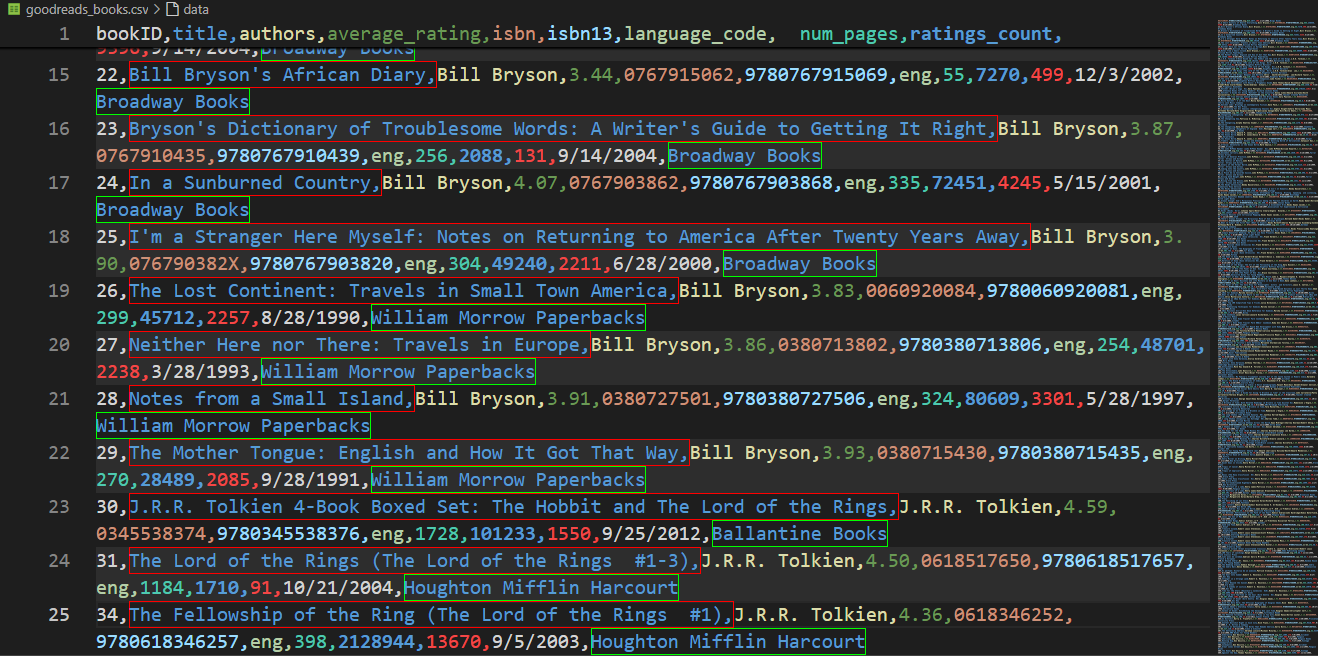Click the ISBN13 value 9780618346257
Screen dimensions: 1318x656
point(168,642)
